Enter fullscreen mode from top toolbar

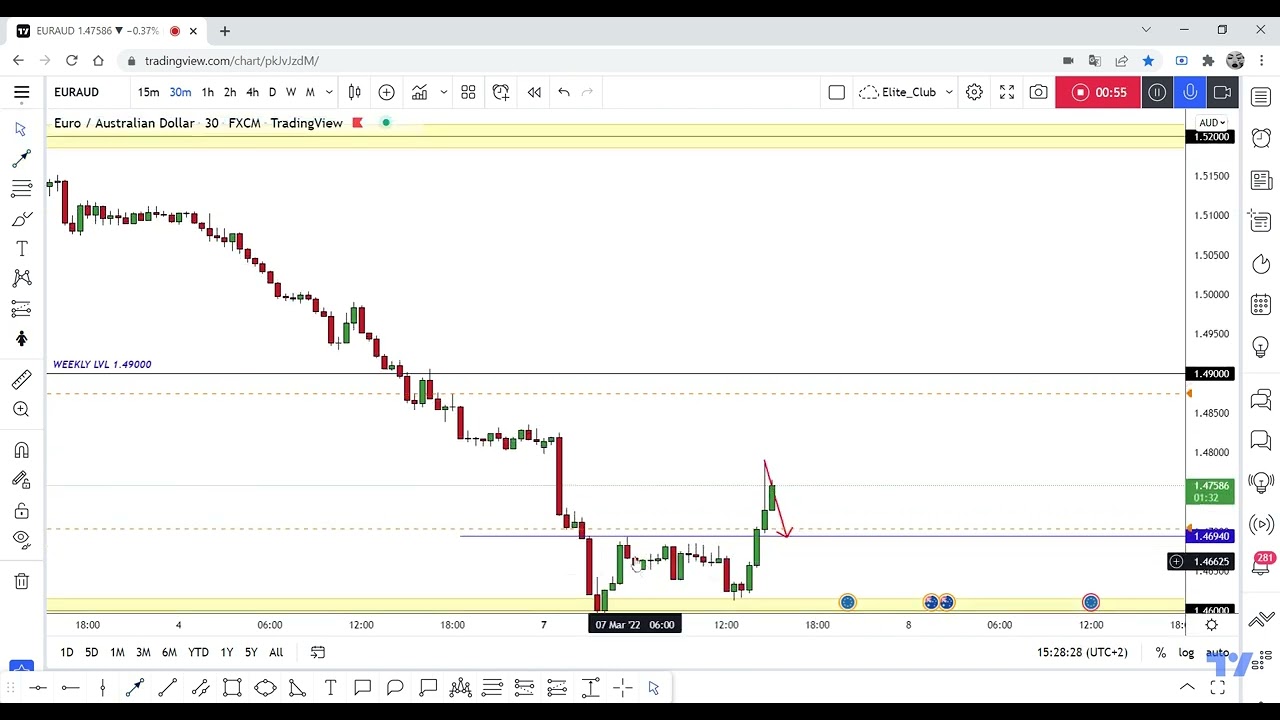point(1007,92)
